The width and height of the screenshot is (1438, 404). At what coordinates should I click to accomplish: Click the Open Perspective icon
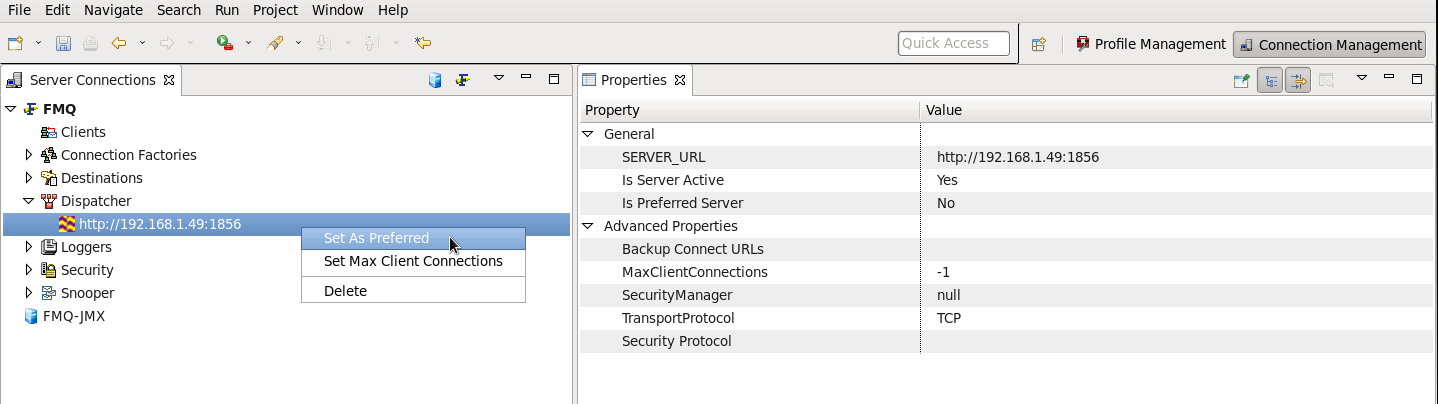coord(1039,44)
